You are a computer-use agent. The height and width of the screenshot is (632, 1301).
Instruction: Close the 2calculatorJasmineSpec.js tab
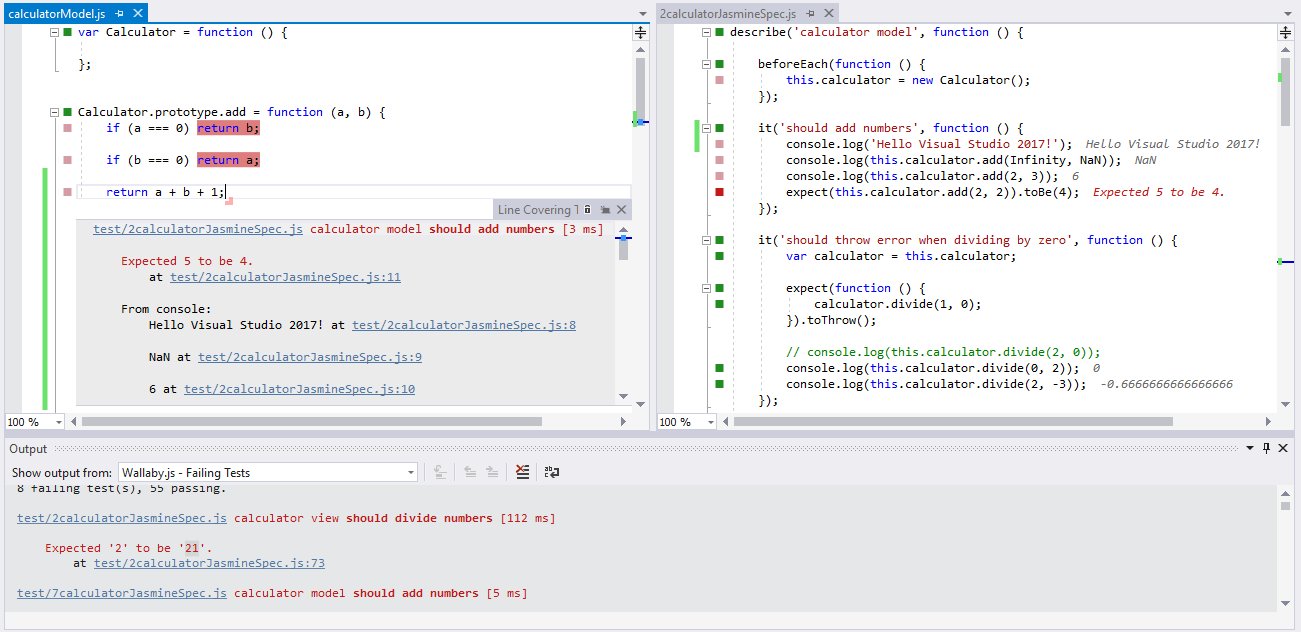tap(828, 13)
